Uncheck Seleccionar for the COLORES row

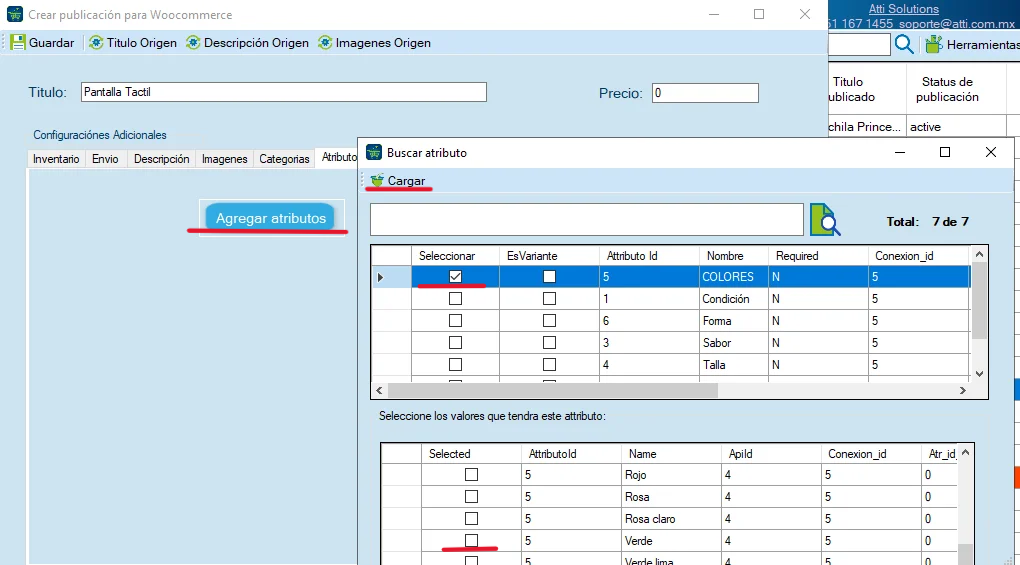[x=455, y=276]
